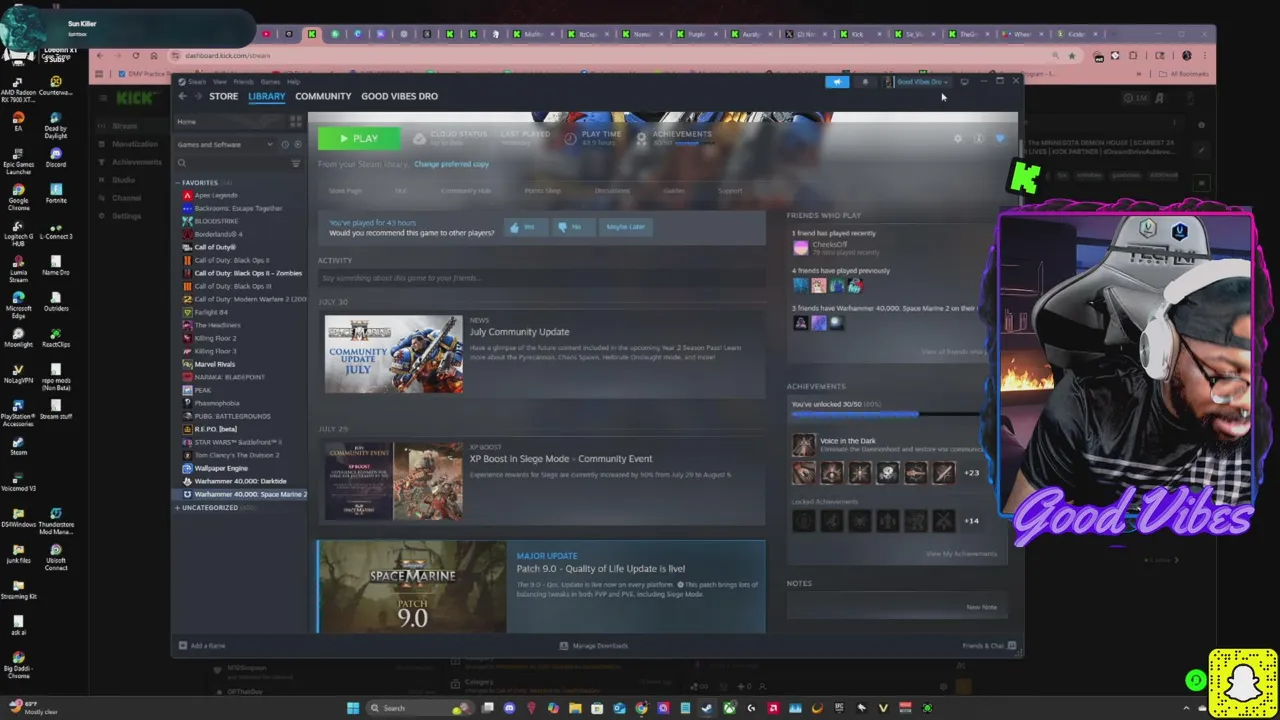This screenshot has width=1280, height=720.
Task: Switch to the LIBRARY tab
Action: (x=267, y=96)
